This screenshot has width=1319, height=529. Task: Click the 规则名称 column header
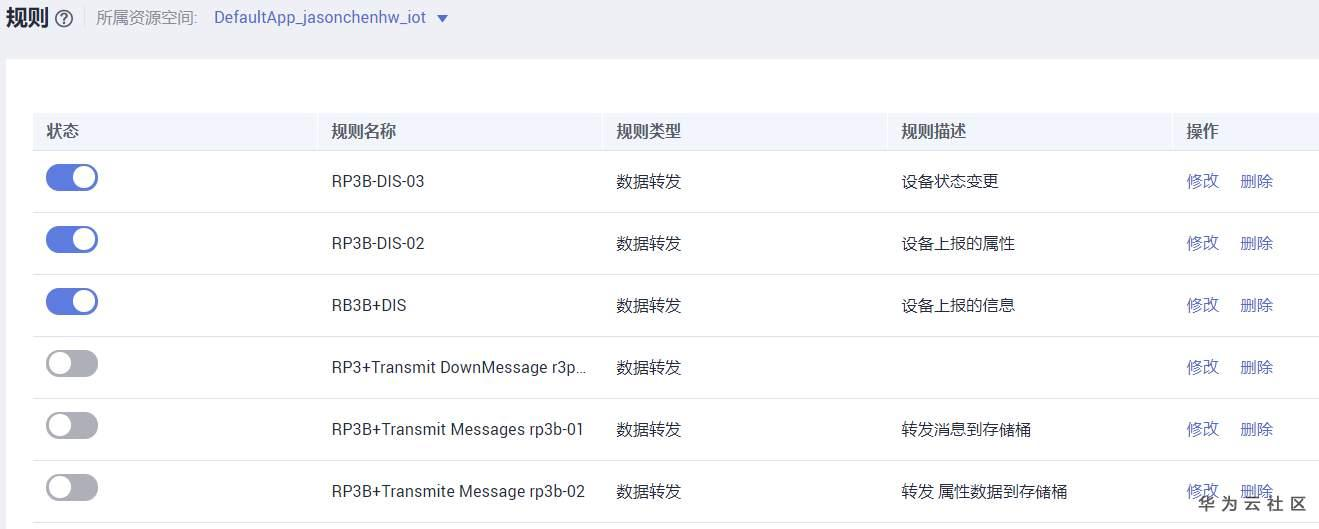(364, 132)
